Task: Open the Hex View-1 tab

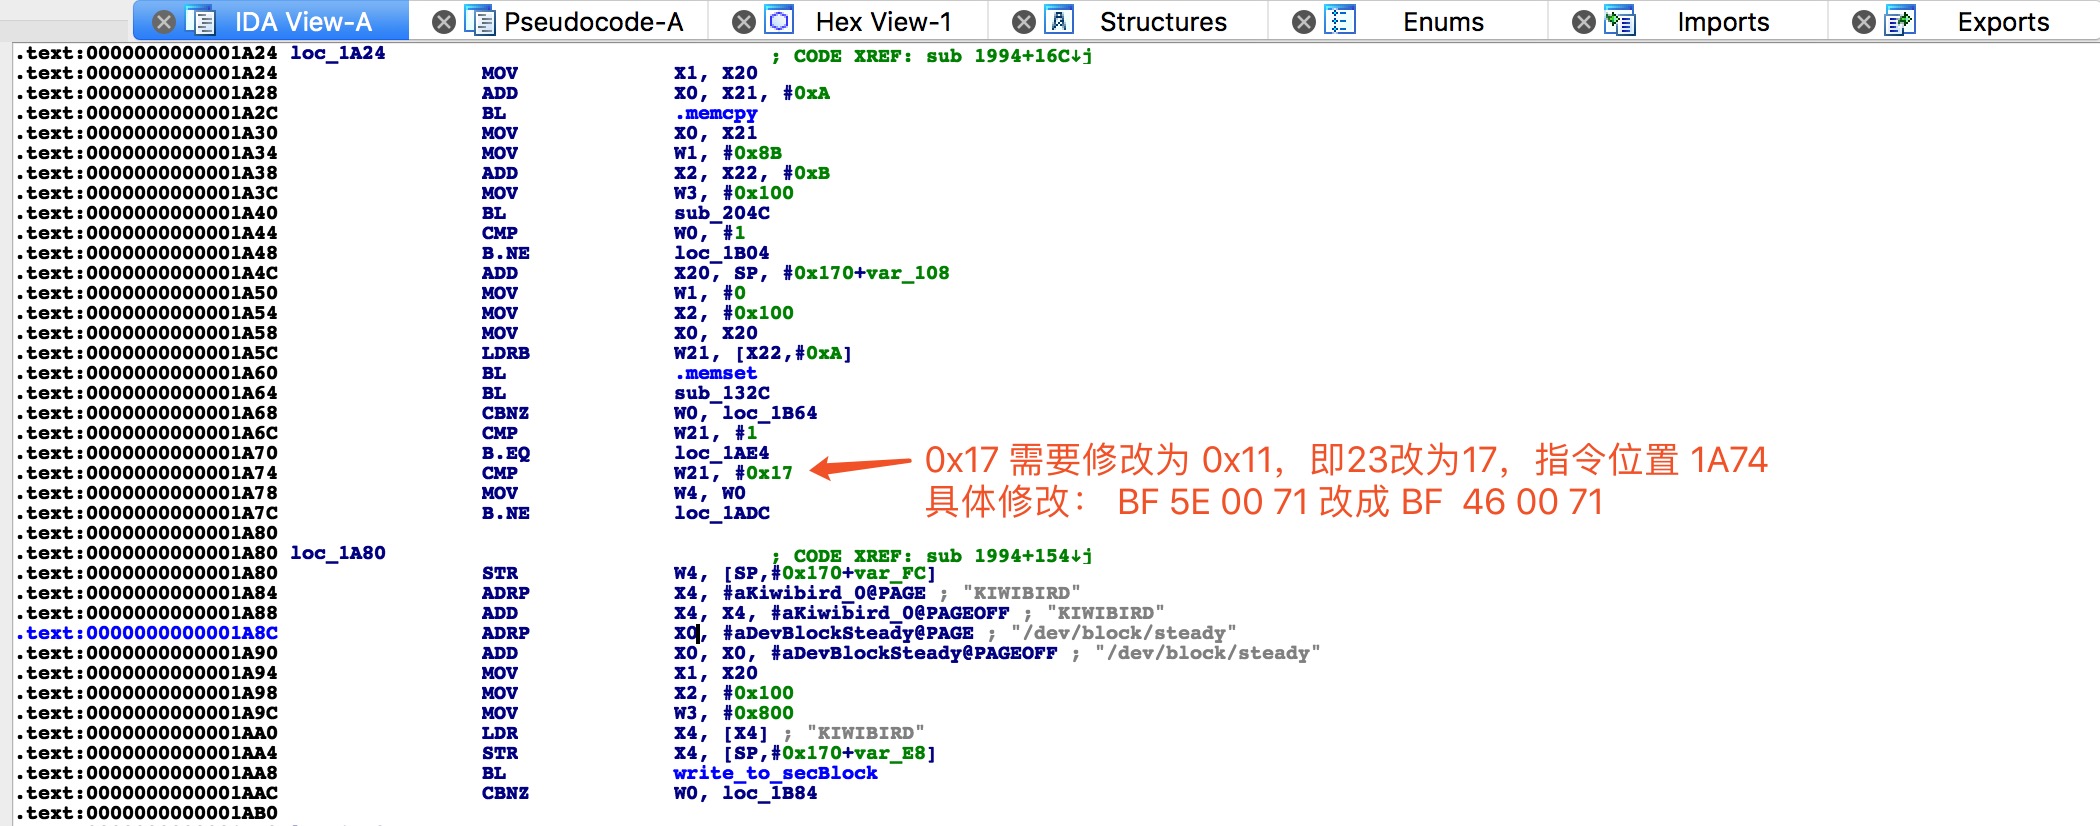Action: pyautogui.click(x=883, y=22)
